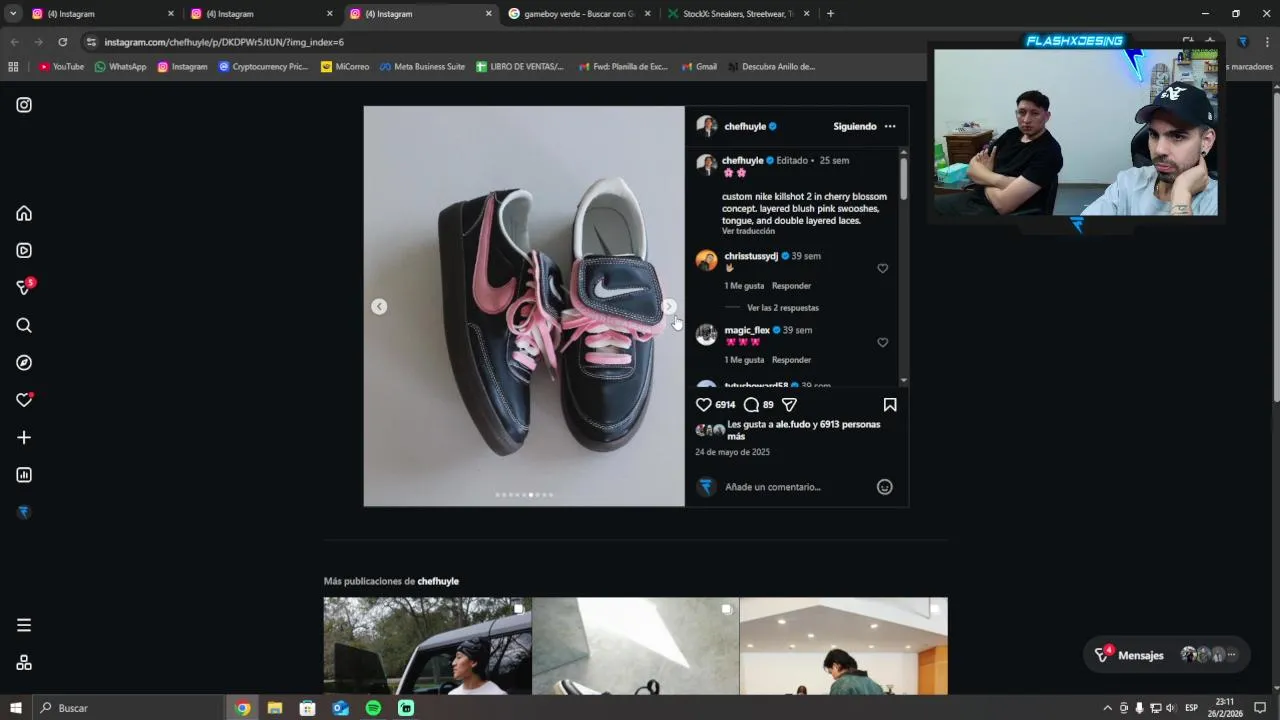Open File Explorer from the taskbar
The width and height of the screenshot is (1280, 720).
pyautogui.click(x=275, y=708)
